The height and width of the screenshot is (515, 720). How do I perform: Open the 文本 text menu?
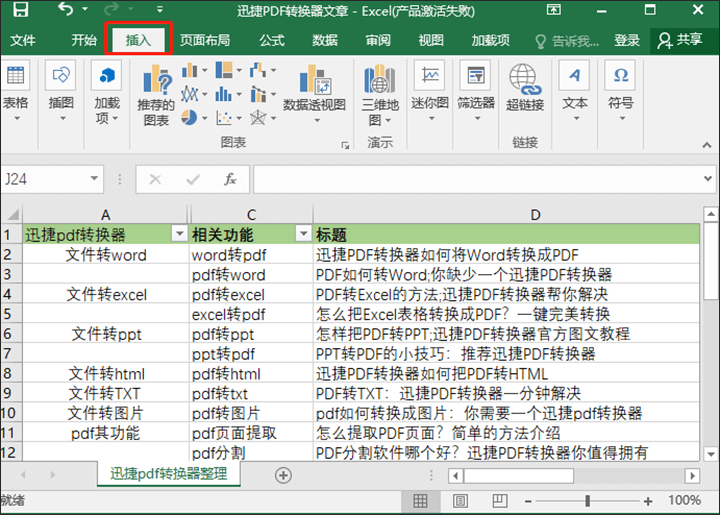click(x=574, y=92)
